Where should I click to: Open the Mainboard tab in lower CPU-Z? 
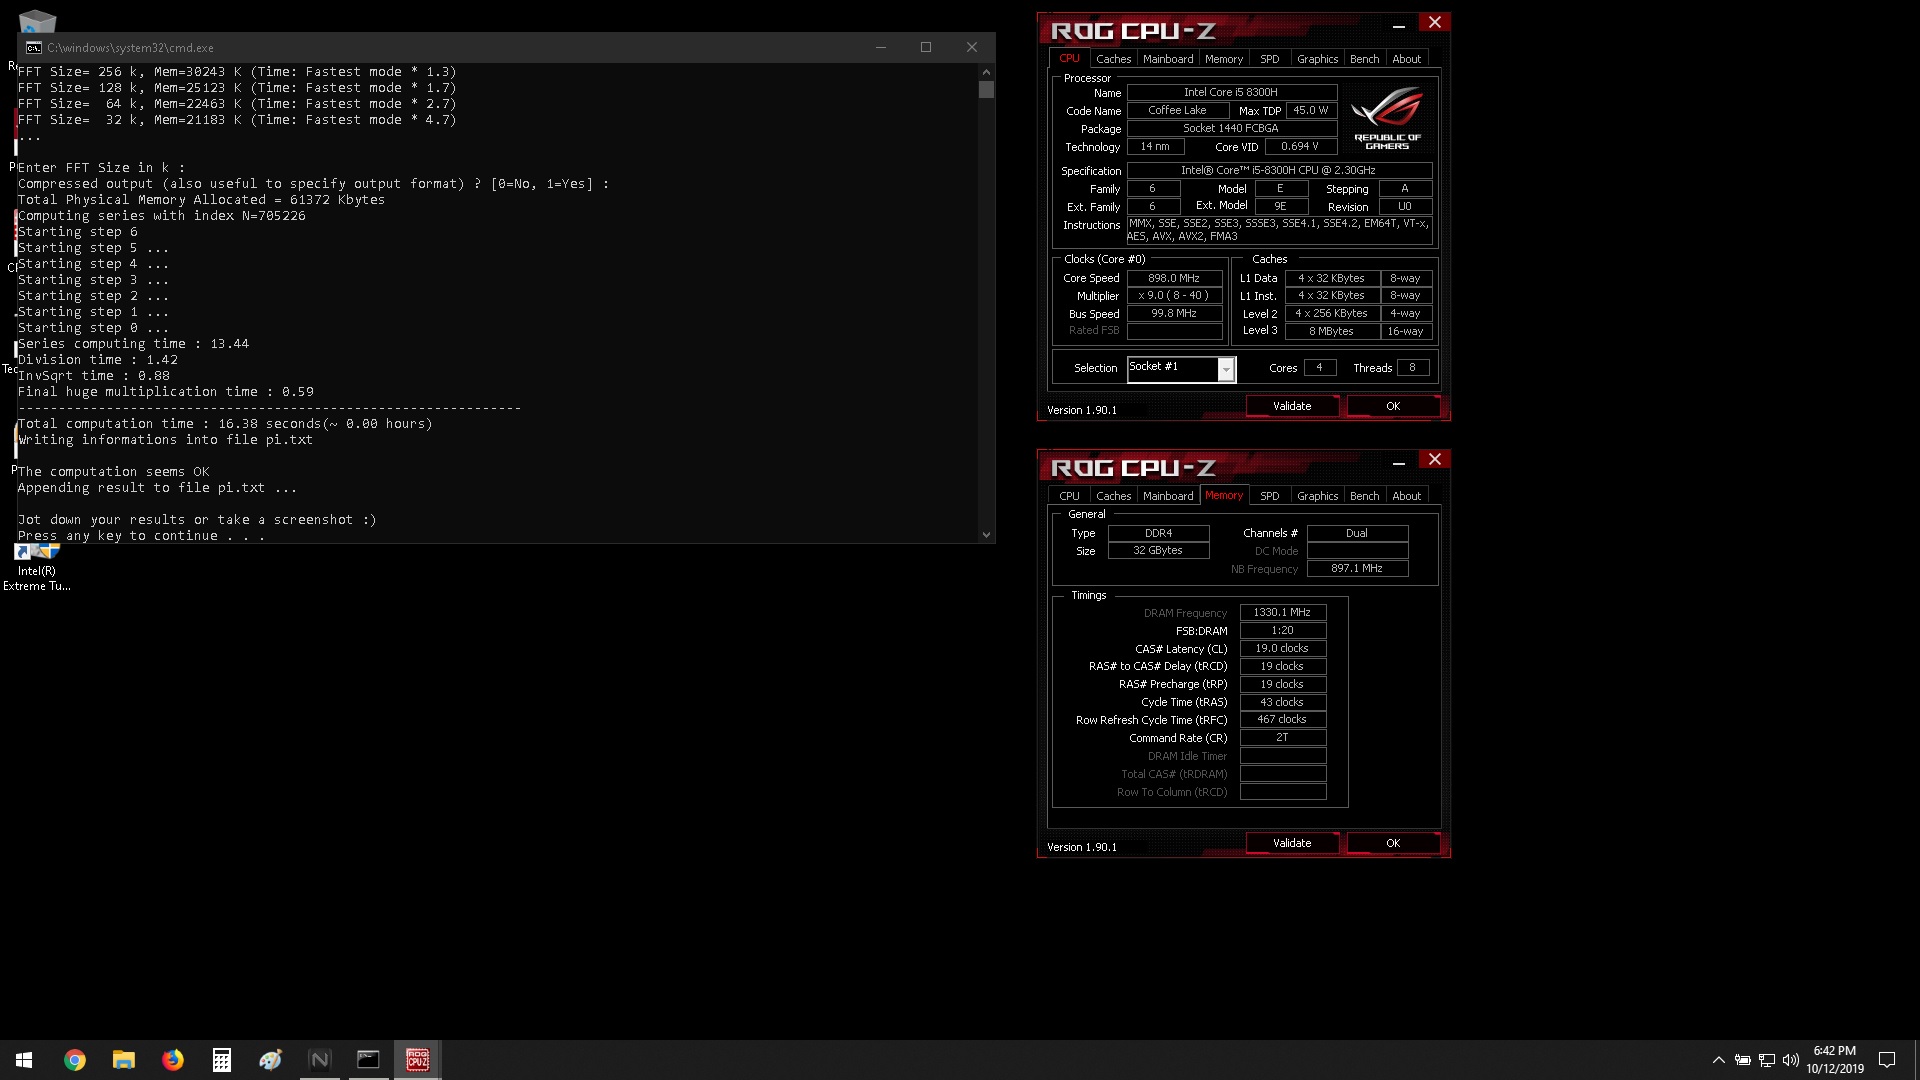coord(1168,496)
